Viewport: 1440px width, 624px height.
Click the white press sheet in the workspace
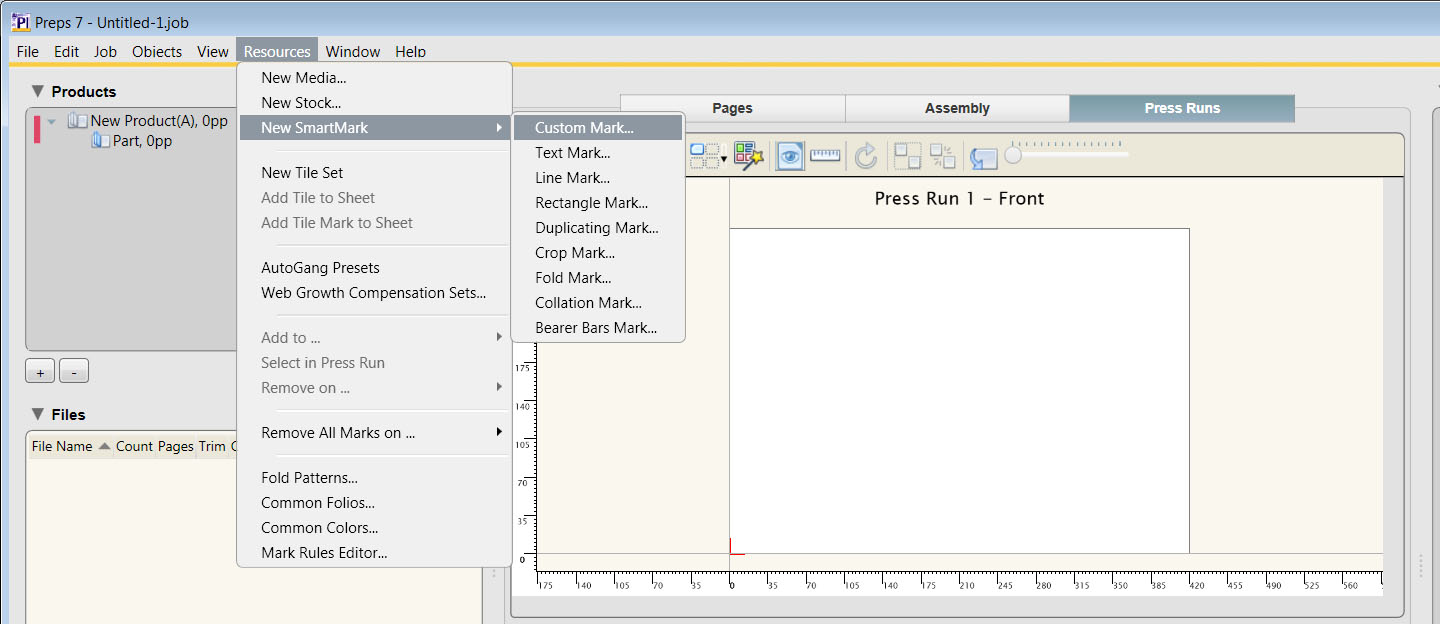(x=959, y=390)
